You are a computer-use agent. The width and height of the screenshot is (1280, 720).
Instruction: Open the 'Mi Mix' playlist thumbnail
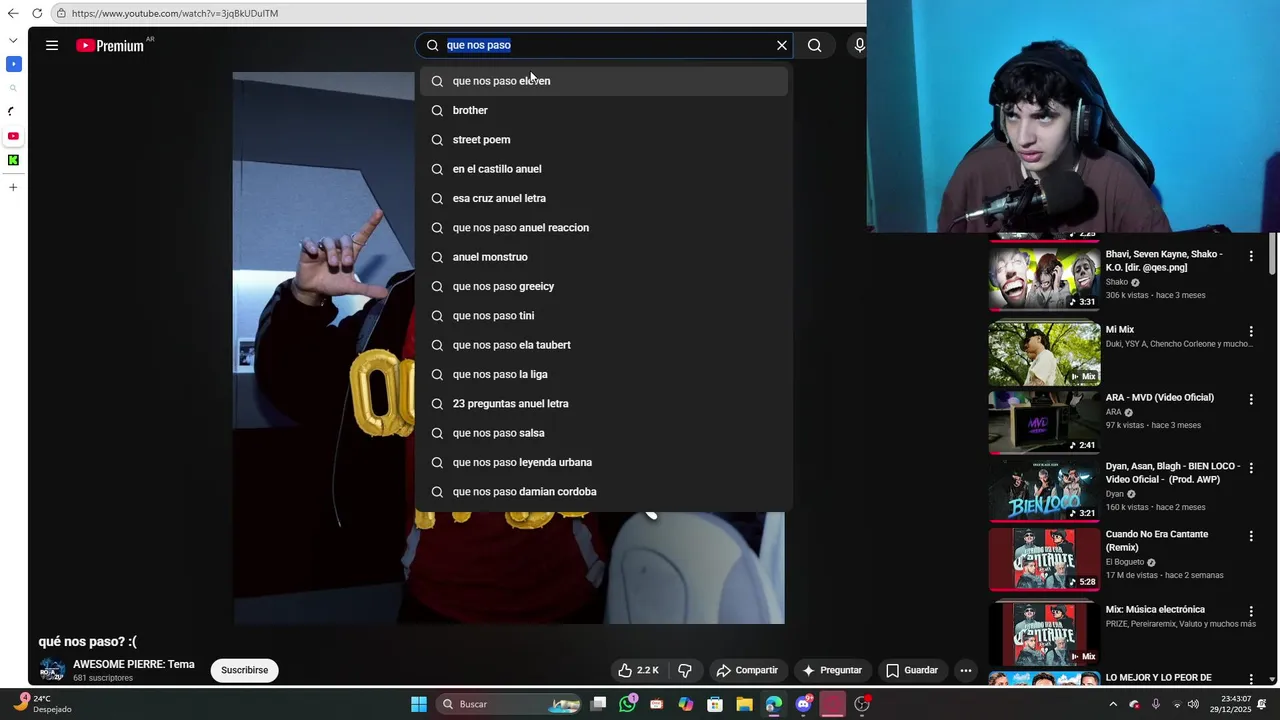[1044, 354]
